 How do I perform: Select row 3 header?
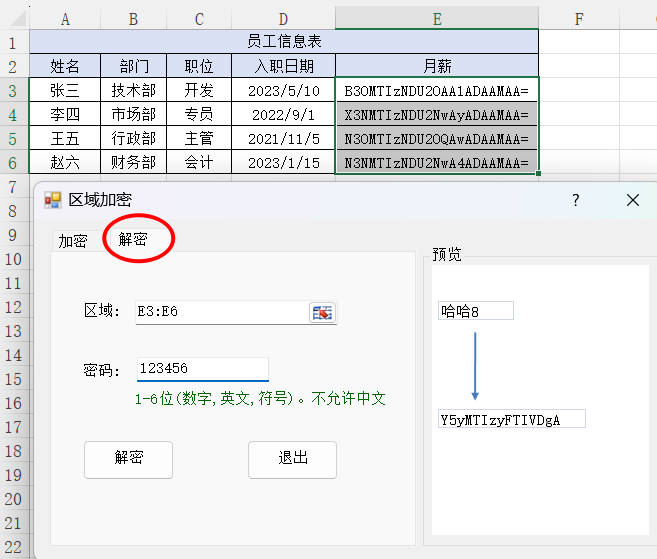pos(13,90)
